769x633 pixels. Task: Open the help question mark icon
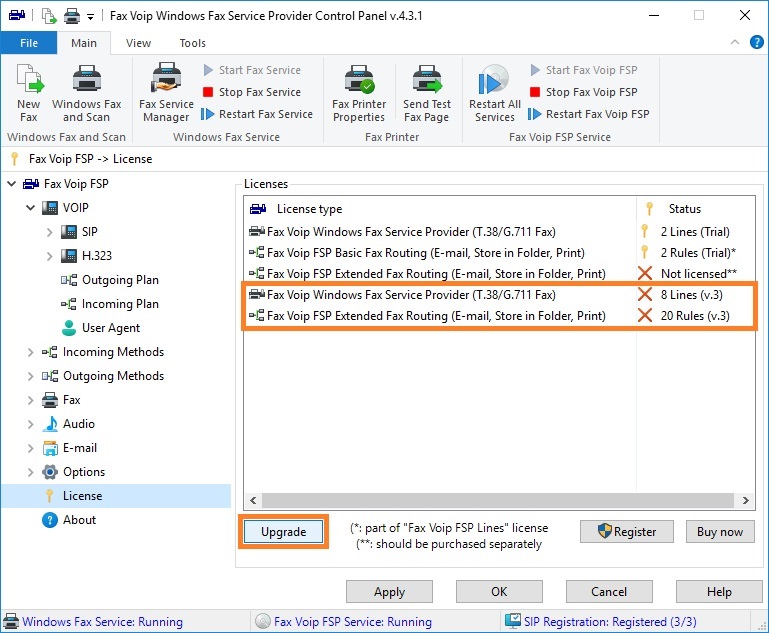[x=757, y=42]
